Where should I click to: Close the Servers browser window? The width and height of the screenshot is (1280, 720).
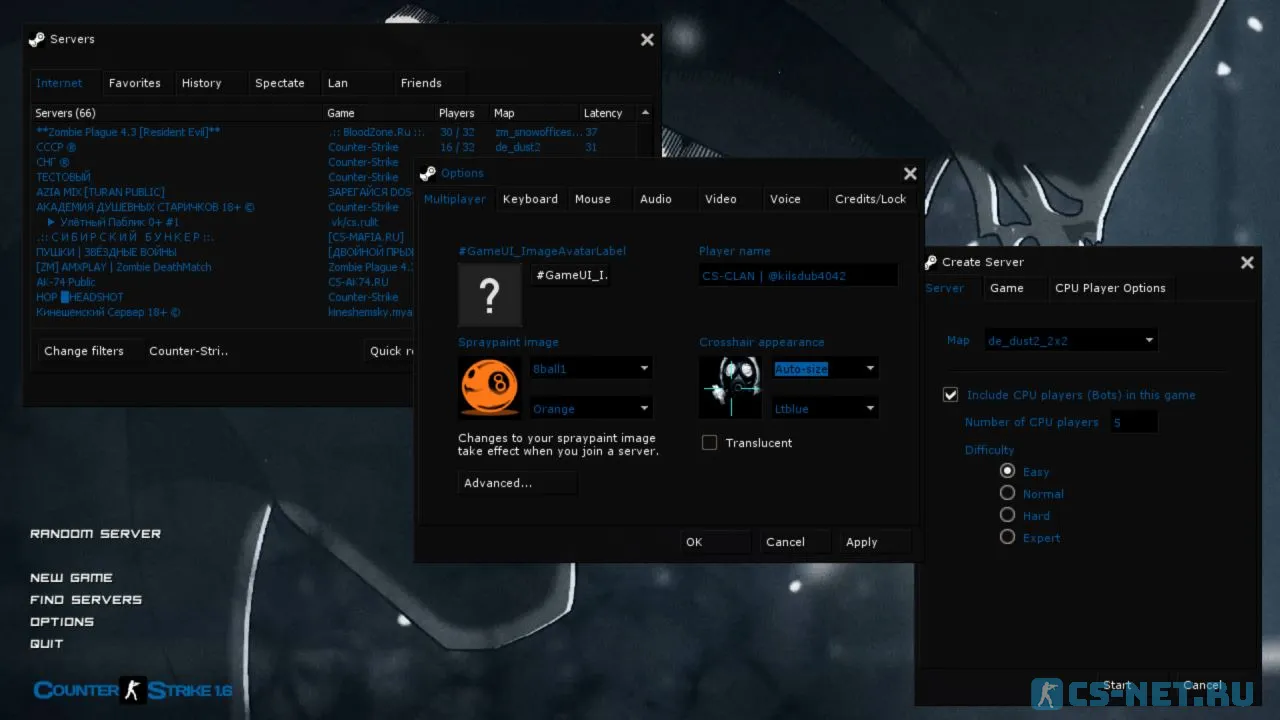[x=647, y=40]
